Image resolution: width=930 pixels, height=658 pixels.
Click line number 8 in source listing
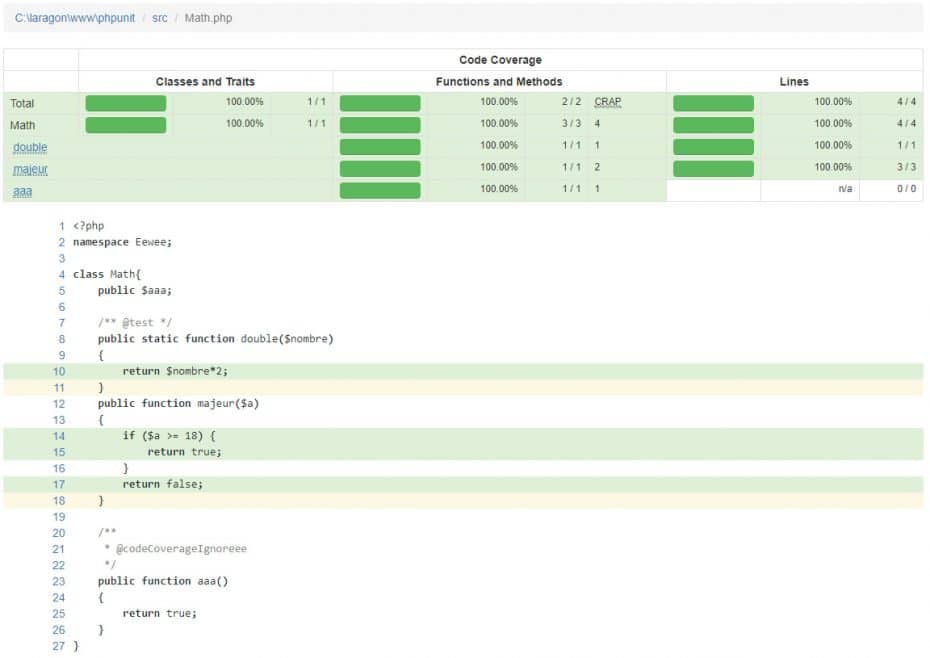coord(62,339)
